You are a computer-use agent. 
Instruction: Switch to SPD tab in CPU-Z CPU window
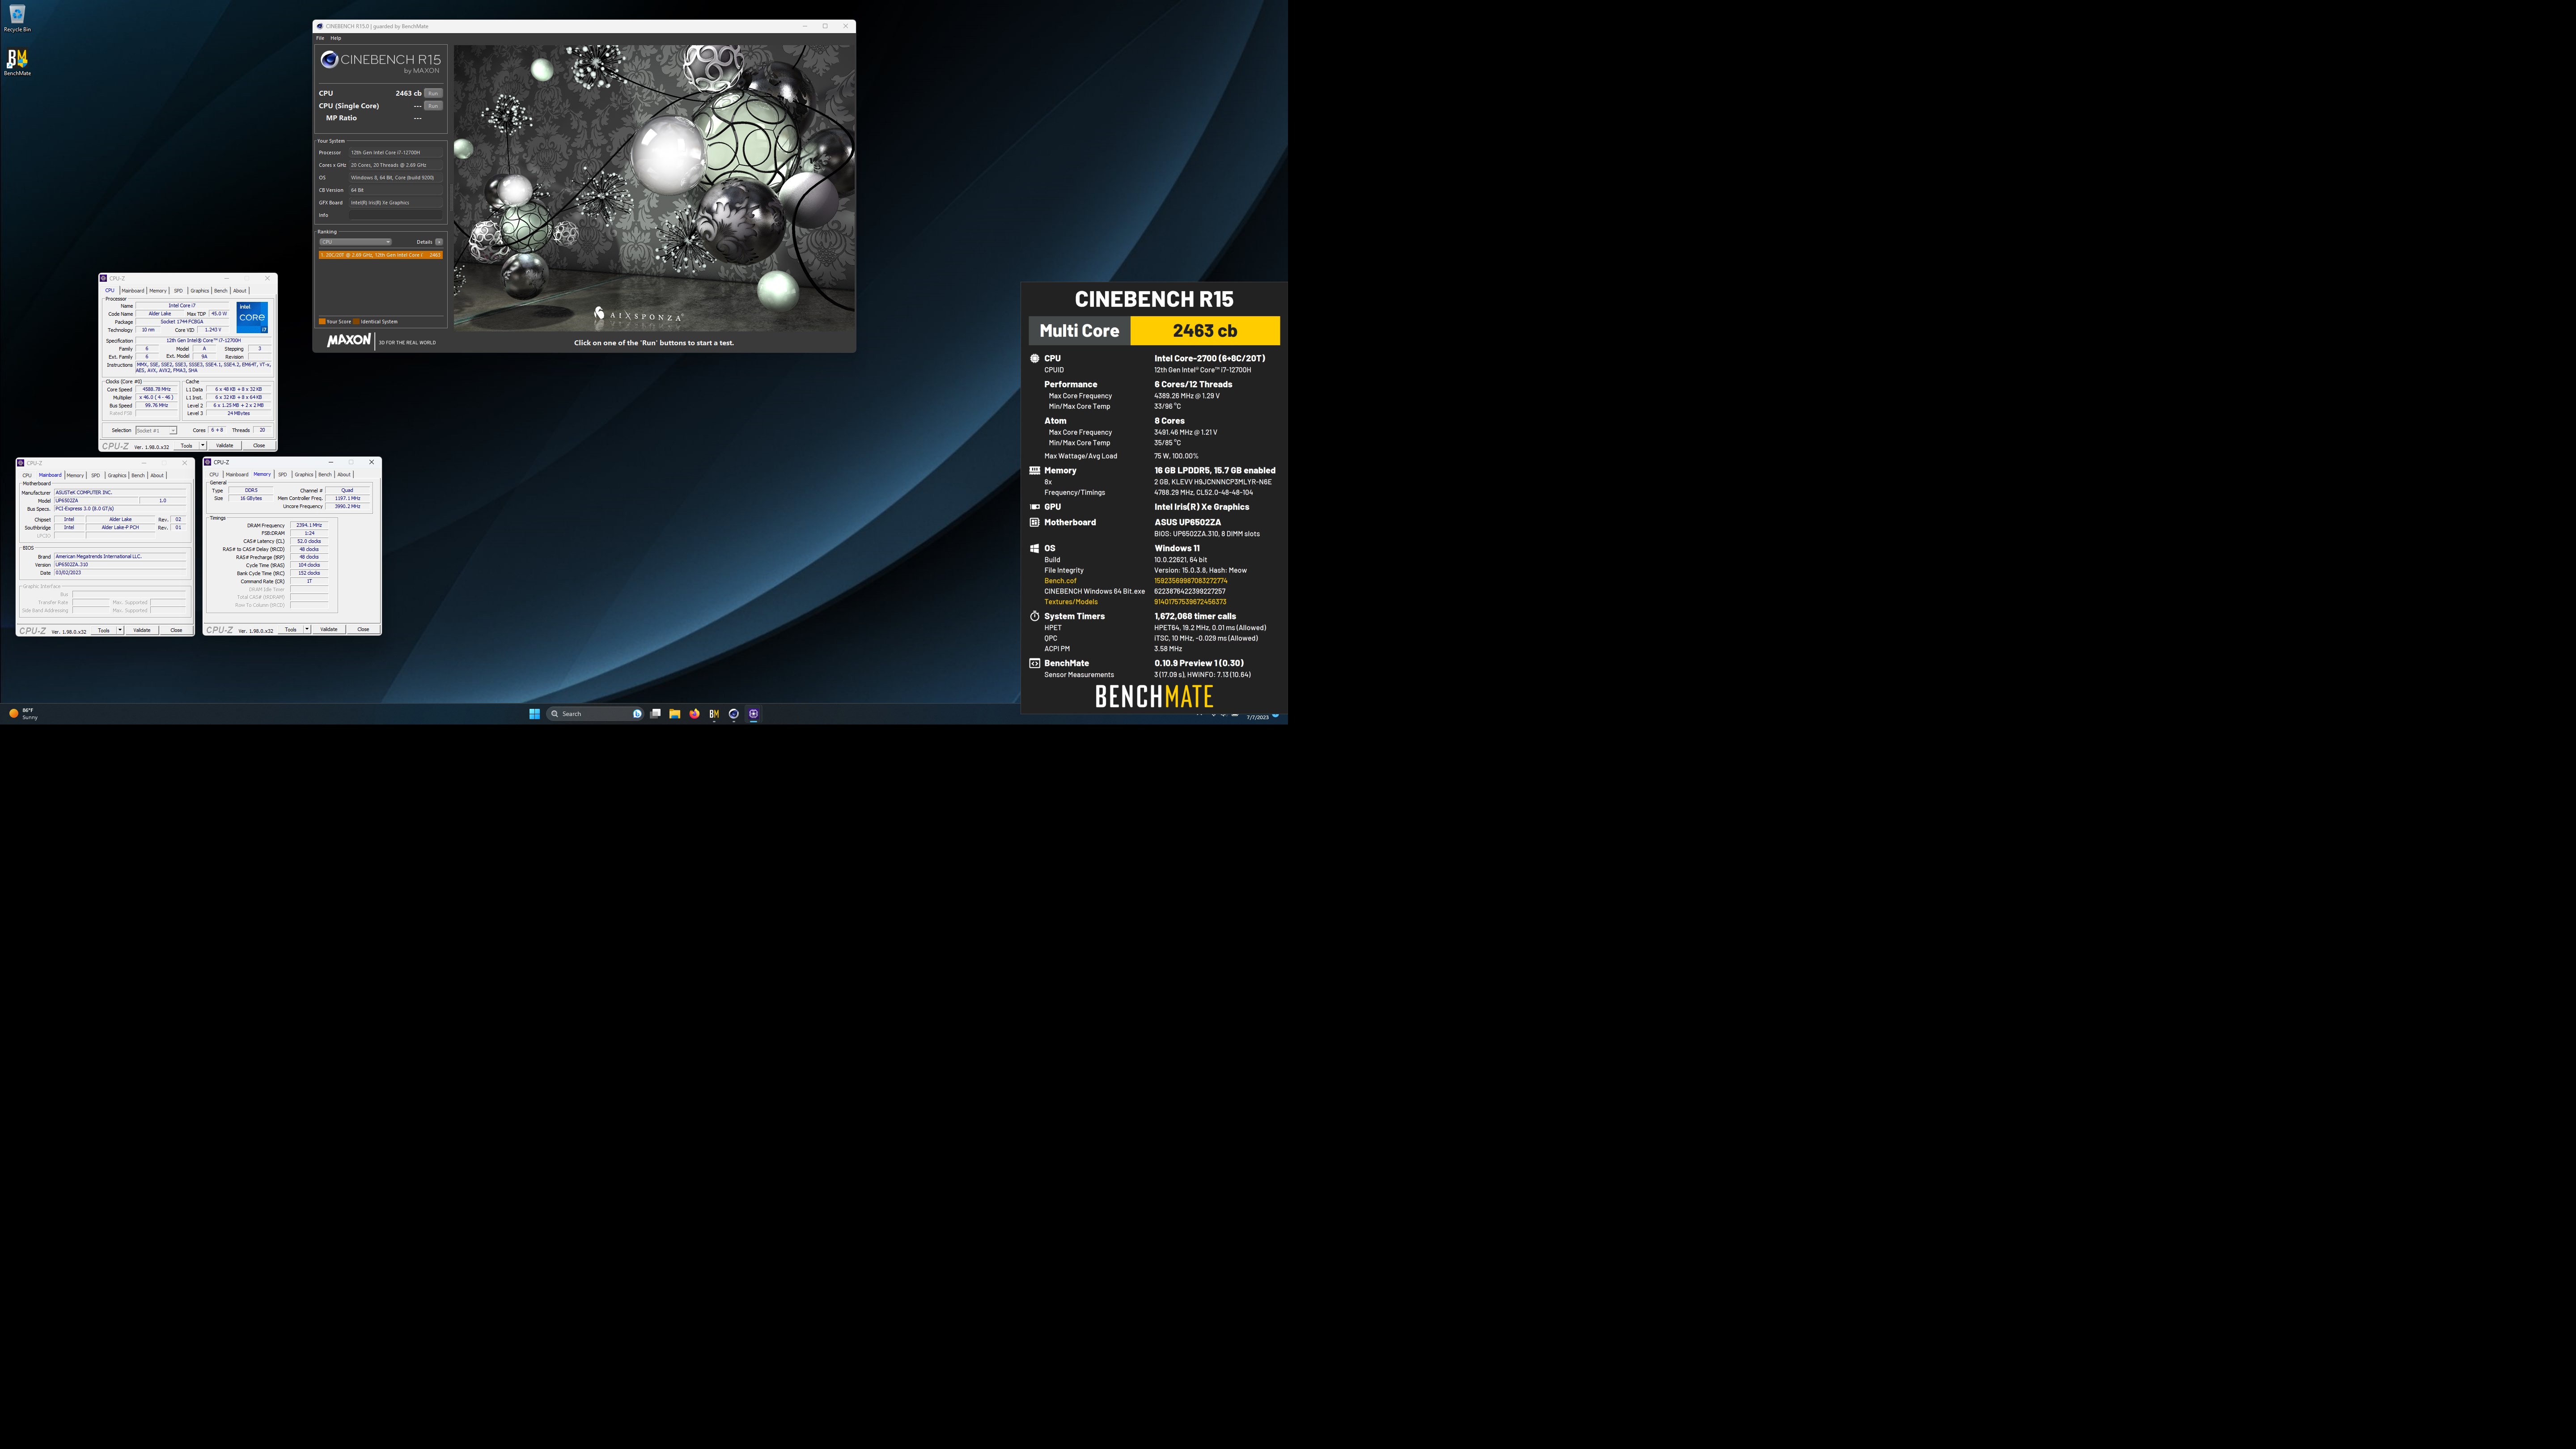[x=178, y=291]
